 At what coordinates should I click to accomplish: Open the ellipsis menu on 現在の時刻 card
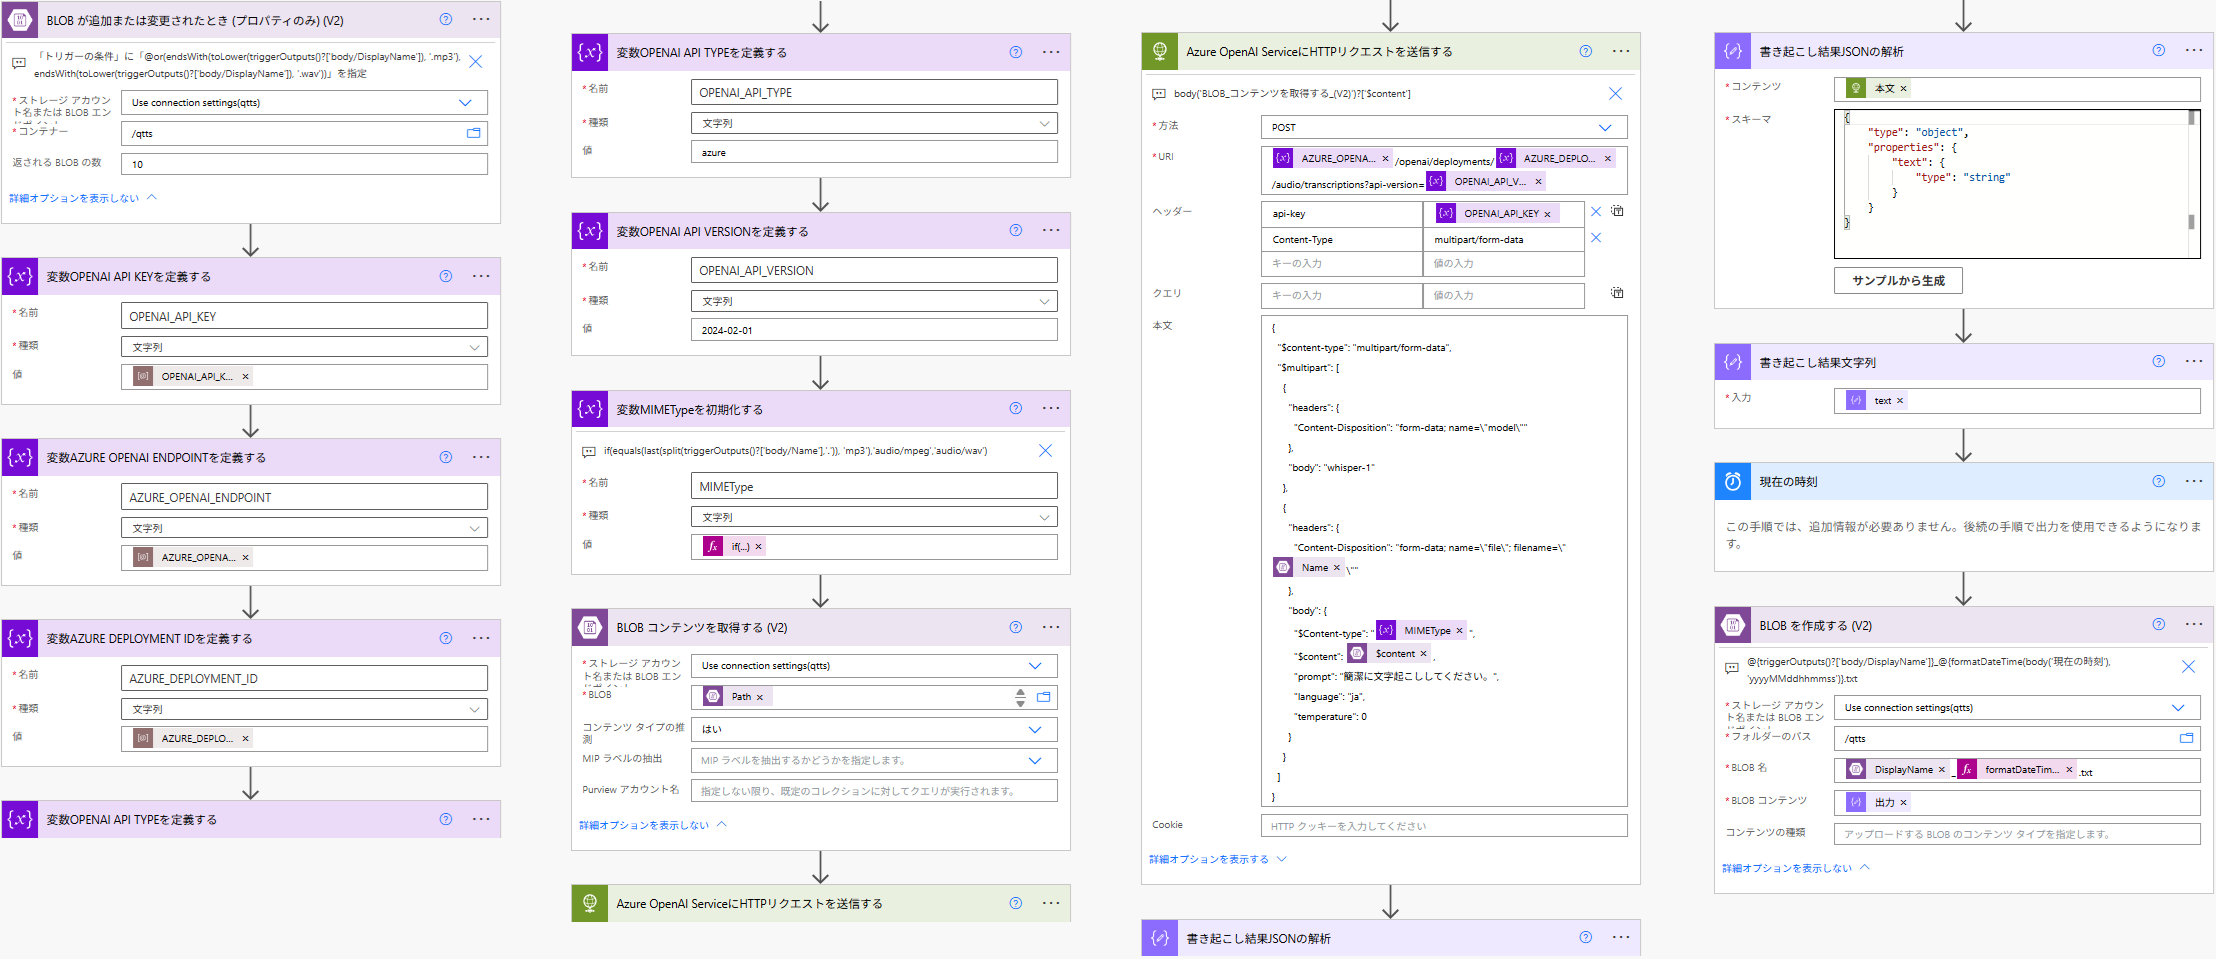pyautogui.click(x=2194, y=481)
